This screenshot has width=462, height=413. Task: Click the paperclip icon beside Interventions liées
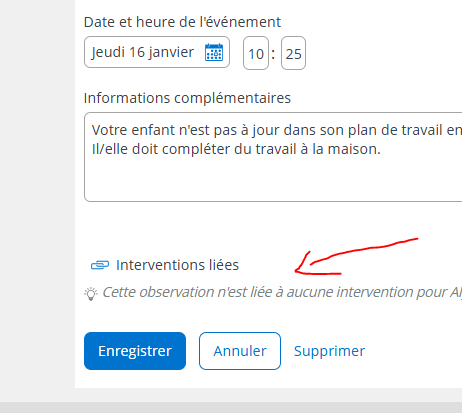[100, 265]
